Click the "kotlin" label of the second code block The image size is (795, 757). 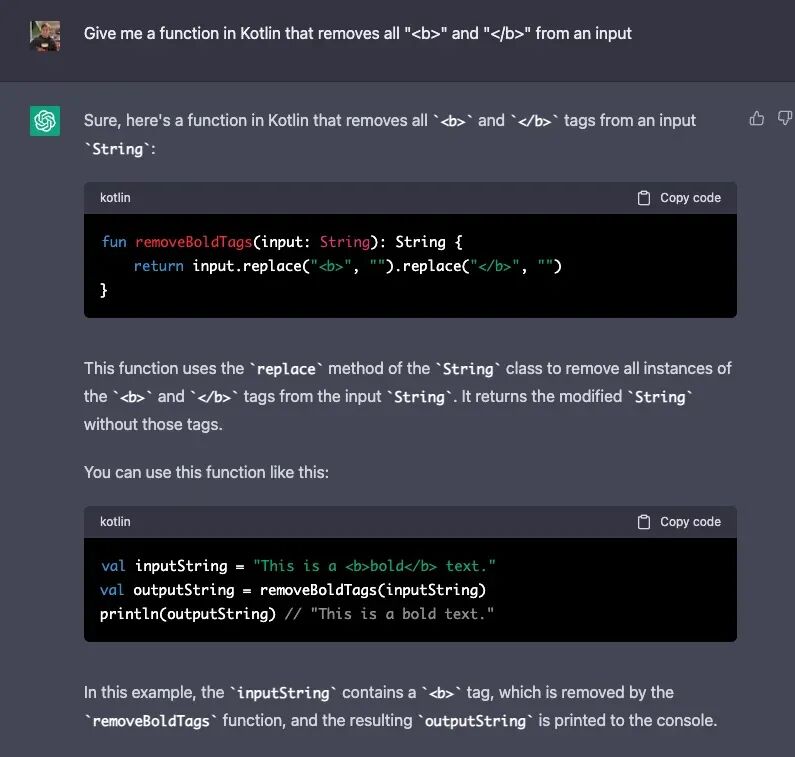115,522
